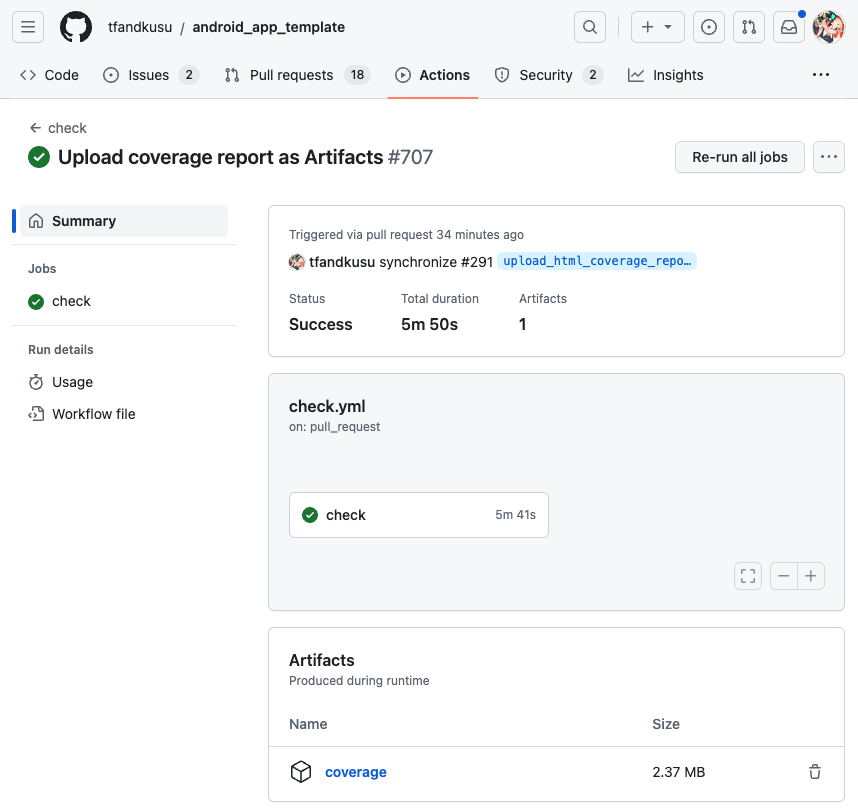Image resolution: width=858 pixels, height=809 pixels.
Task: Click the check.yml heading
Action: (327, 407)
